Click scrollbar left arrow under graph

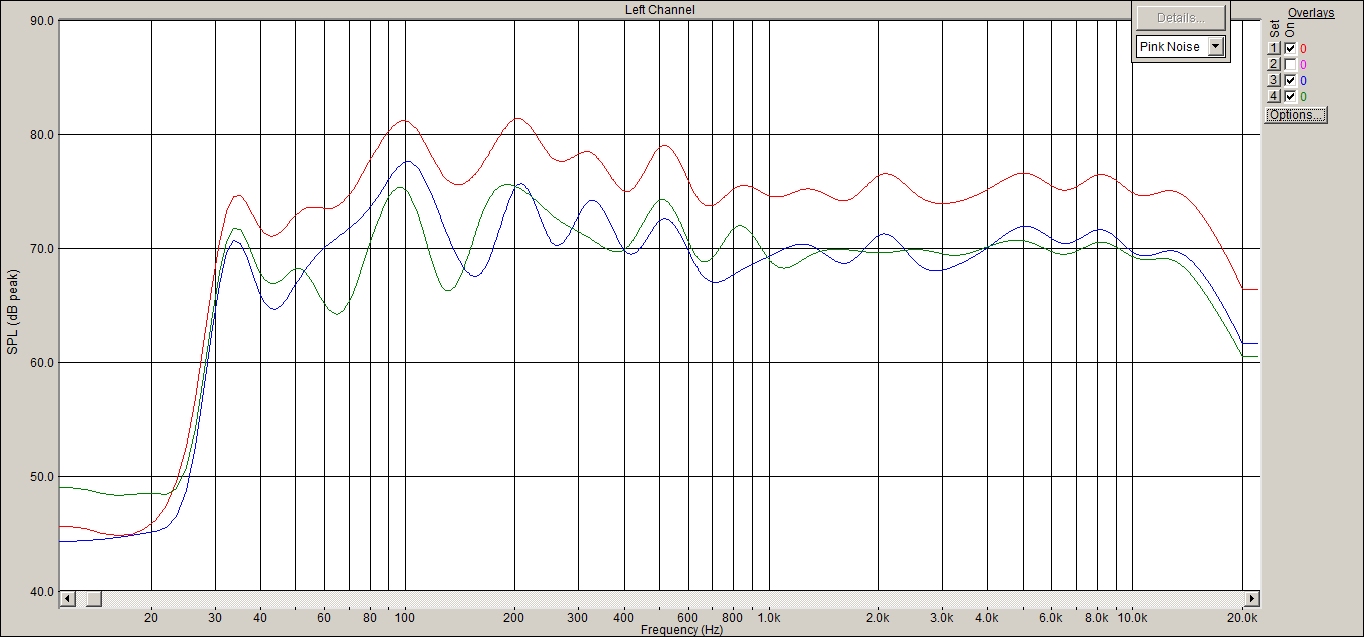(x=68, y=598)
